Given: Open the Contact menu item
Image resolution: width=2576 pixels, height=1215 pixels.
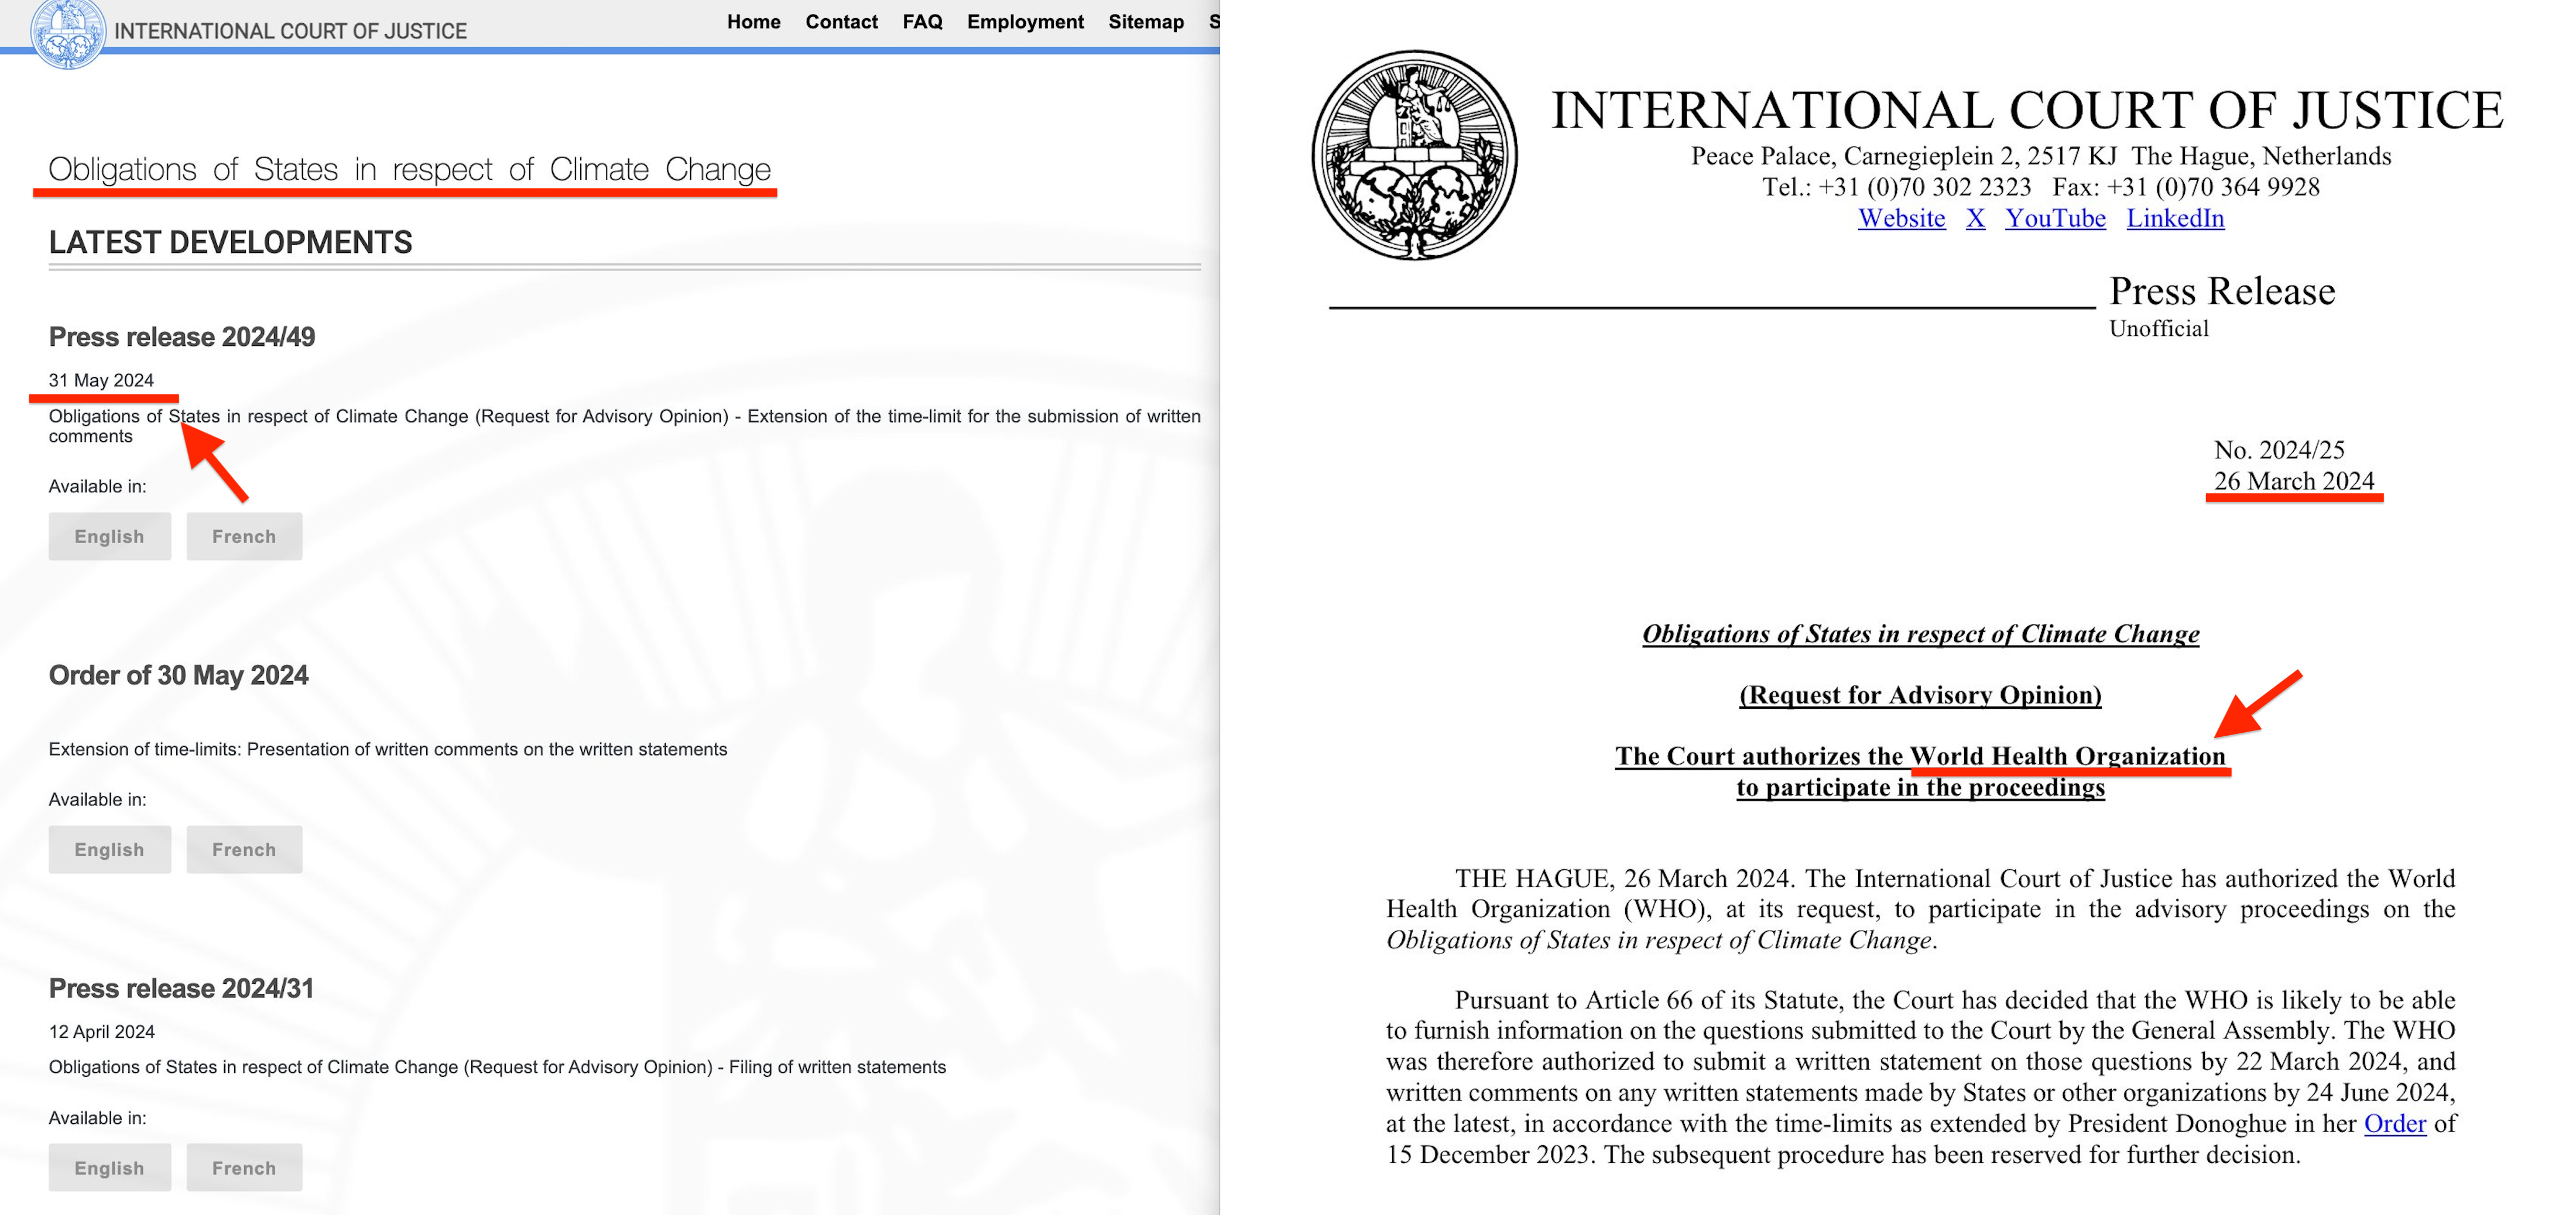Looking at the screenshot, I should pyautogui.click(x=841, y=22).
